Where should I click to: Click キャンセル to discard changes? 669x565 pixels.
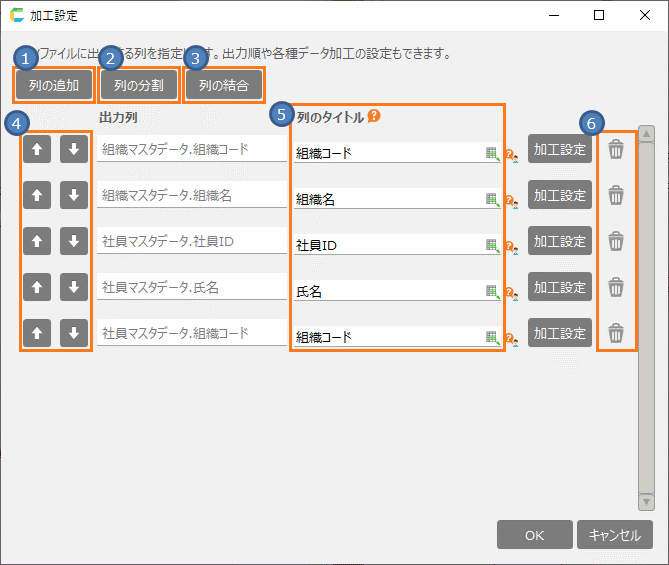[x=615, y=535]
